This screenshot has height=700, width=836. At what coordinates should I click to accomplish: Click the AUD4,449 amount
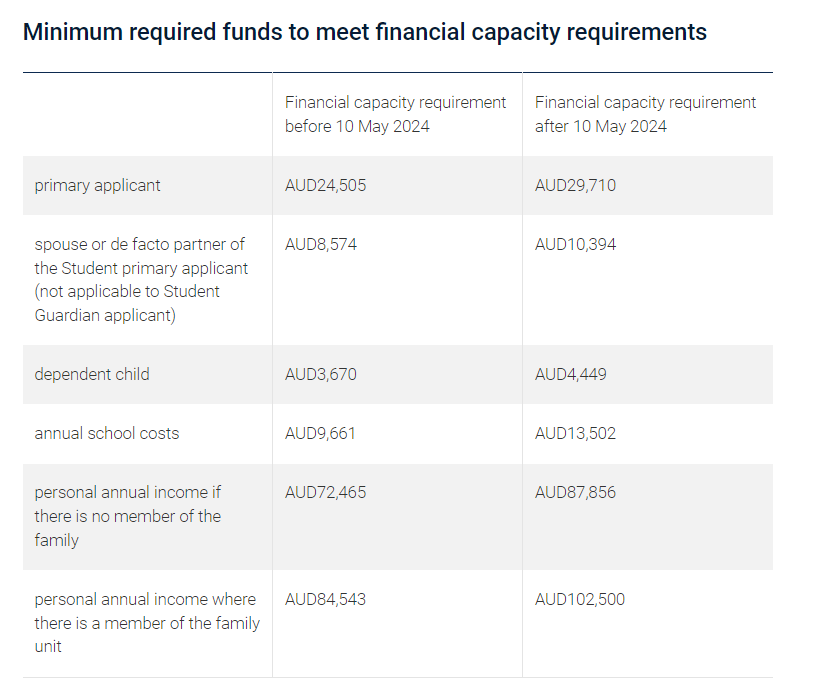(570, 374)
